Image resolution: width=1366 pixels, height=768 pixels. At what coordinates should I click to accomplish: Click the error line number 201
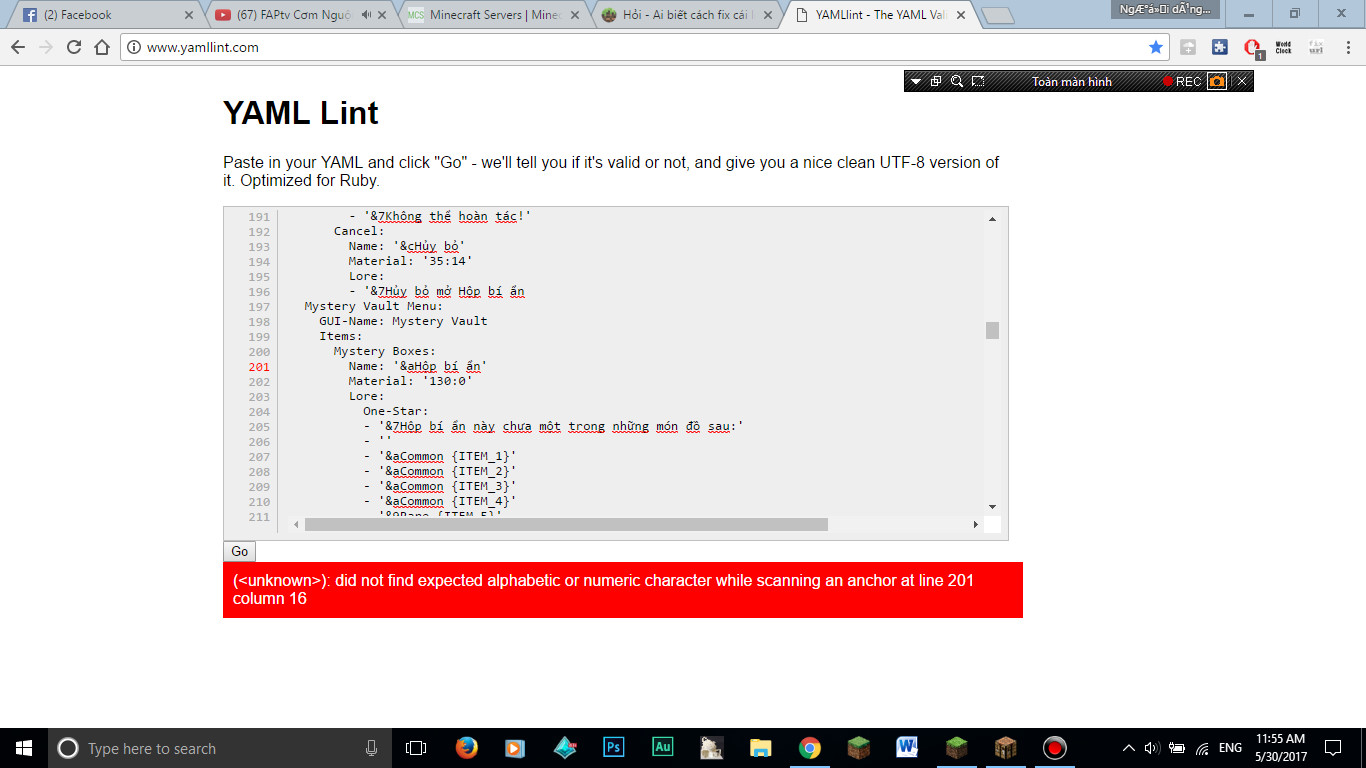(259, 367)
